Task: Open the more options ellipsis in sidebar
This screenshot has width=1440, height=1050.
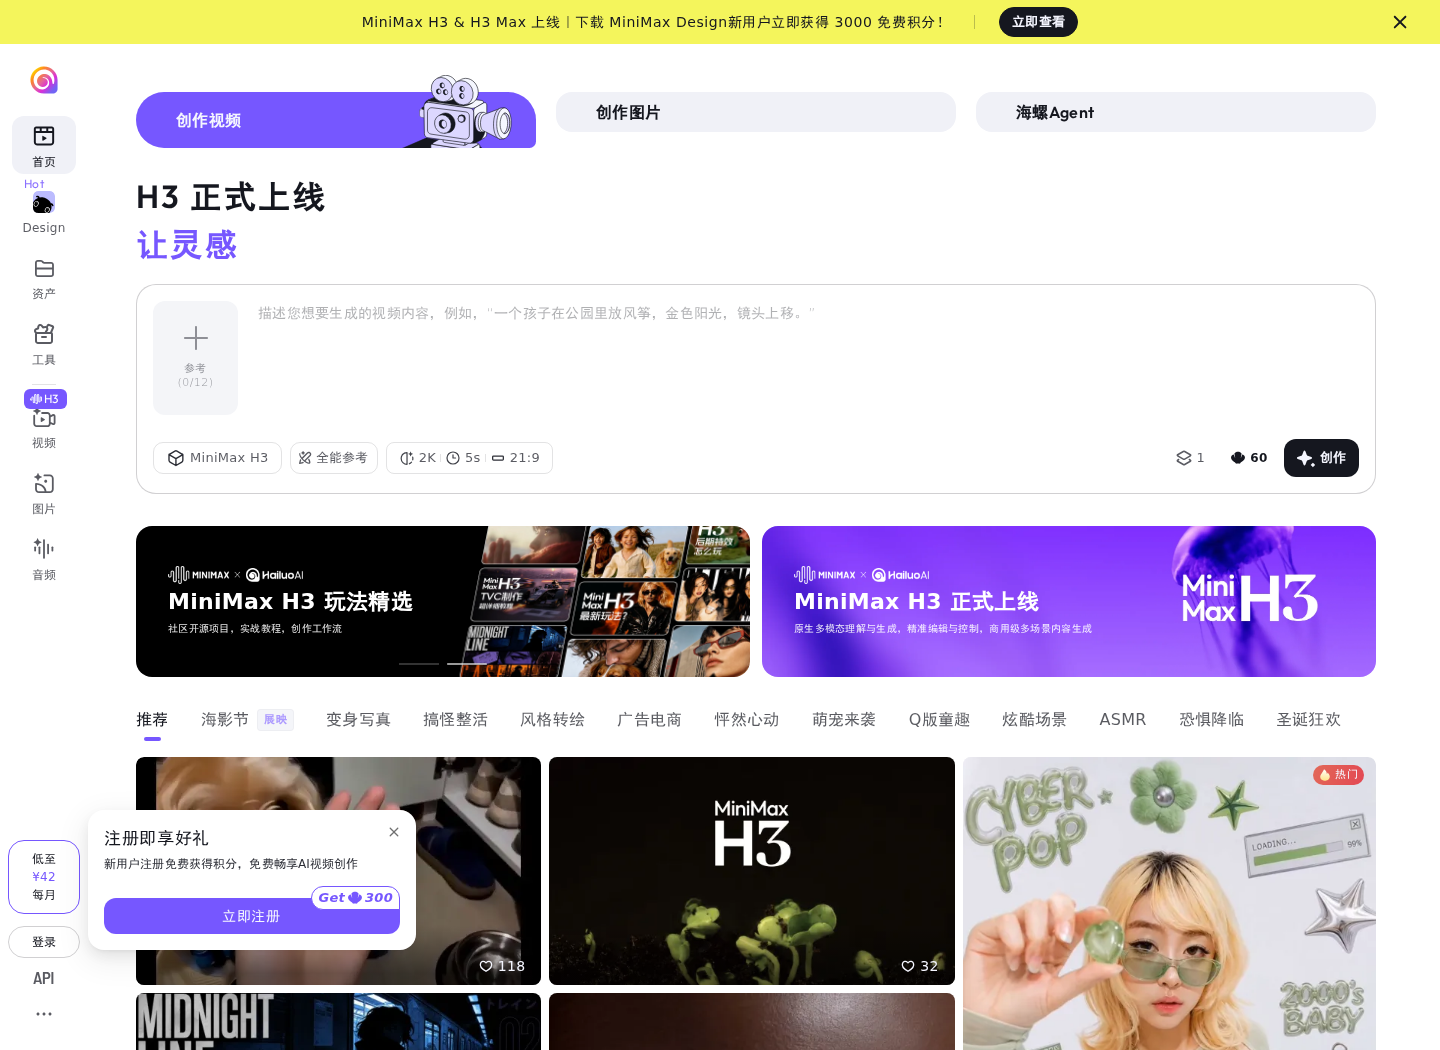Action: coord(44,1014)
